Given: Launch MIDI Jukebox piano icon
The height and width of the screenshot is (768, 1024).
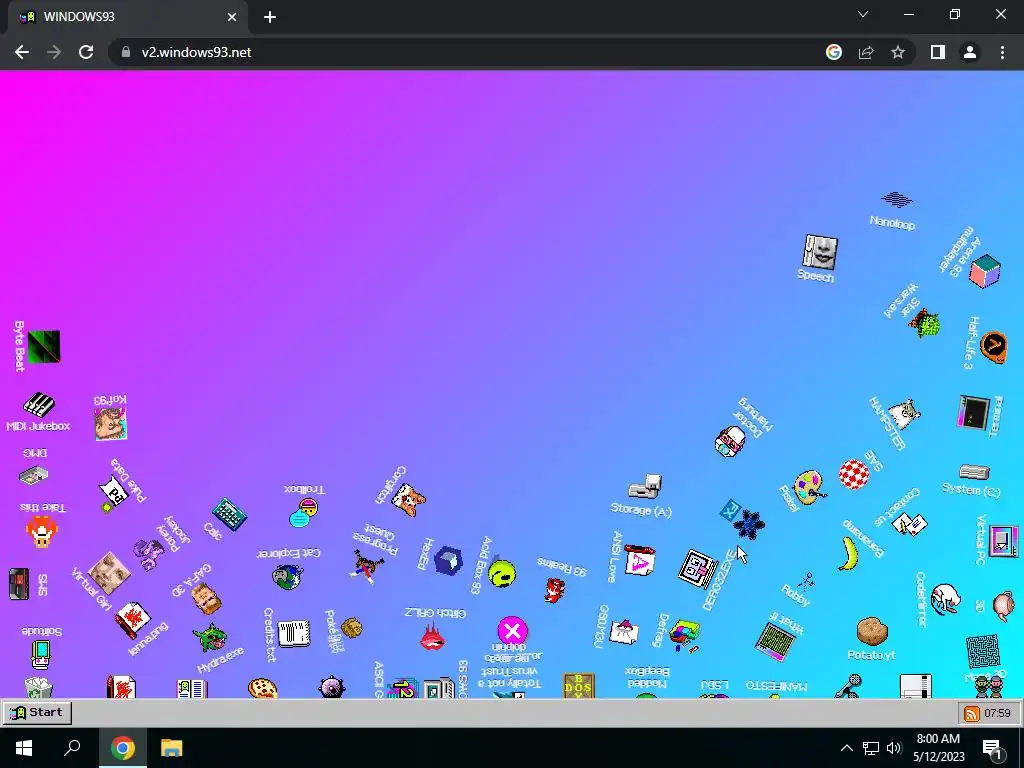Looking at the screenshot, I should point(39,405).
